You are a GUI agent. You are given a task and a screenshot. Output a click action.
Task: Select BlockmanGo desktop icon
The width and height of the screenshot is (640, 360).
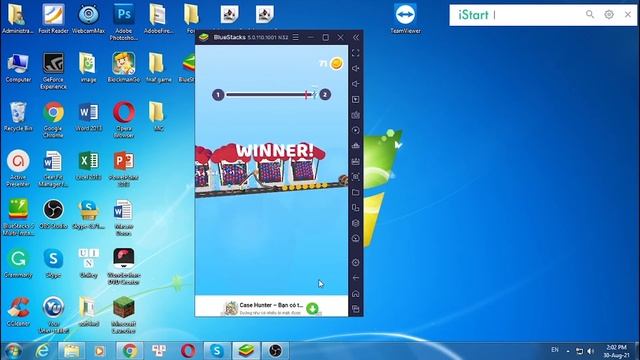click(x=124, y=67)
